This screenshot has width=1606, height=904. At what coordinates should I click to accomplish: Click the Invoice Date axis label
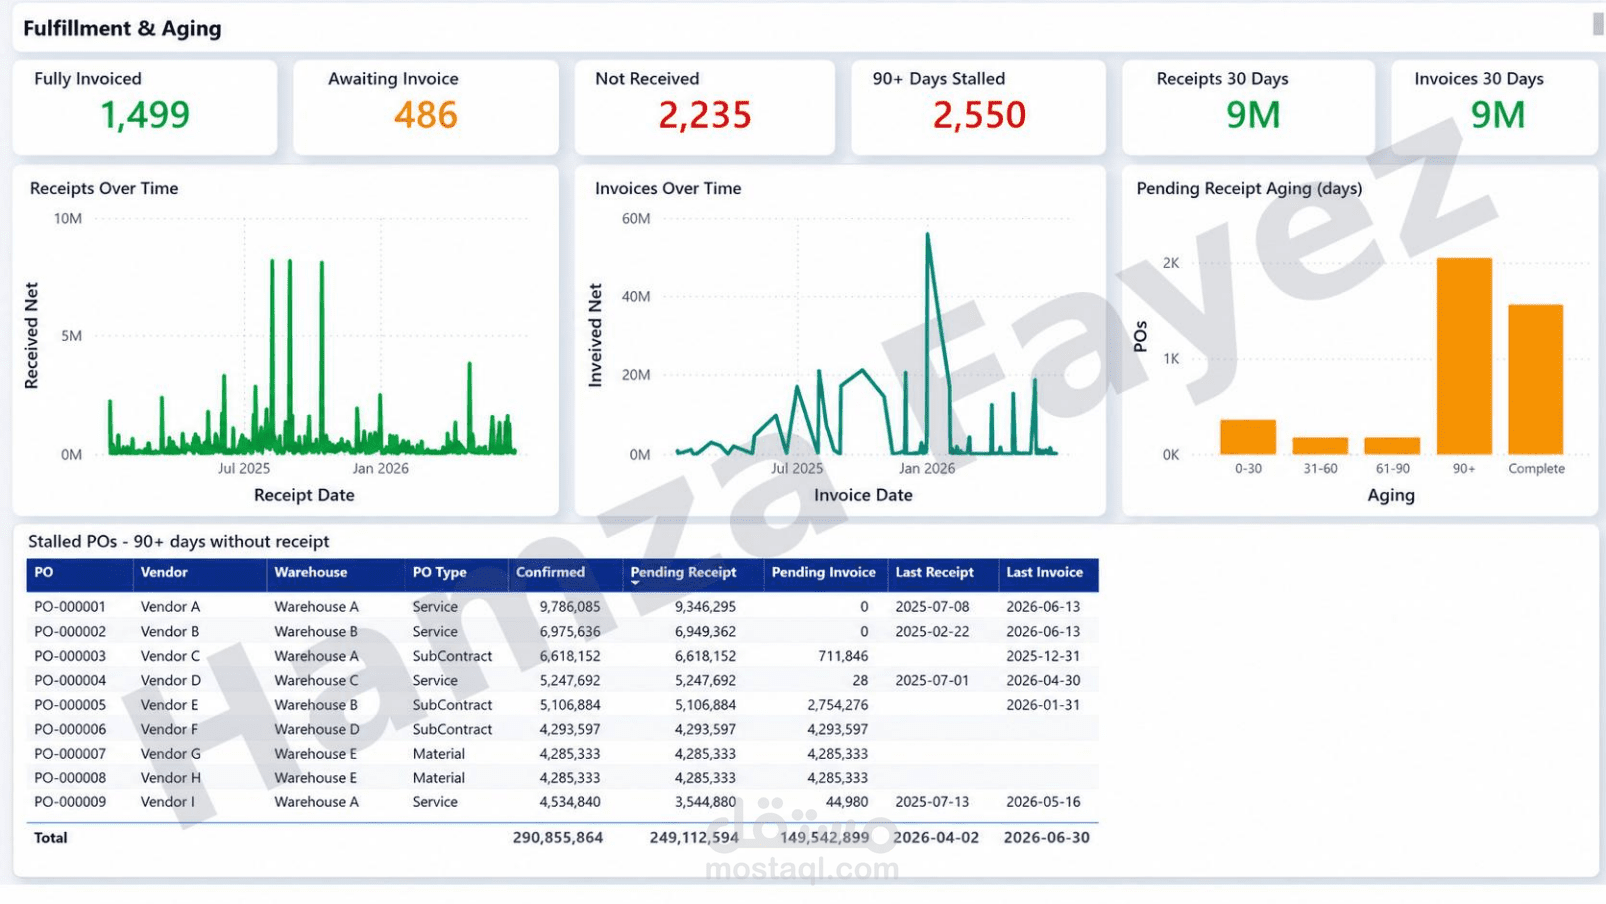coord(863,495)
